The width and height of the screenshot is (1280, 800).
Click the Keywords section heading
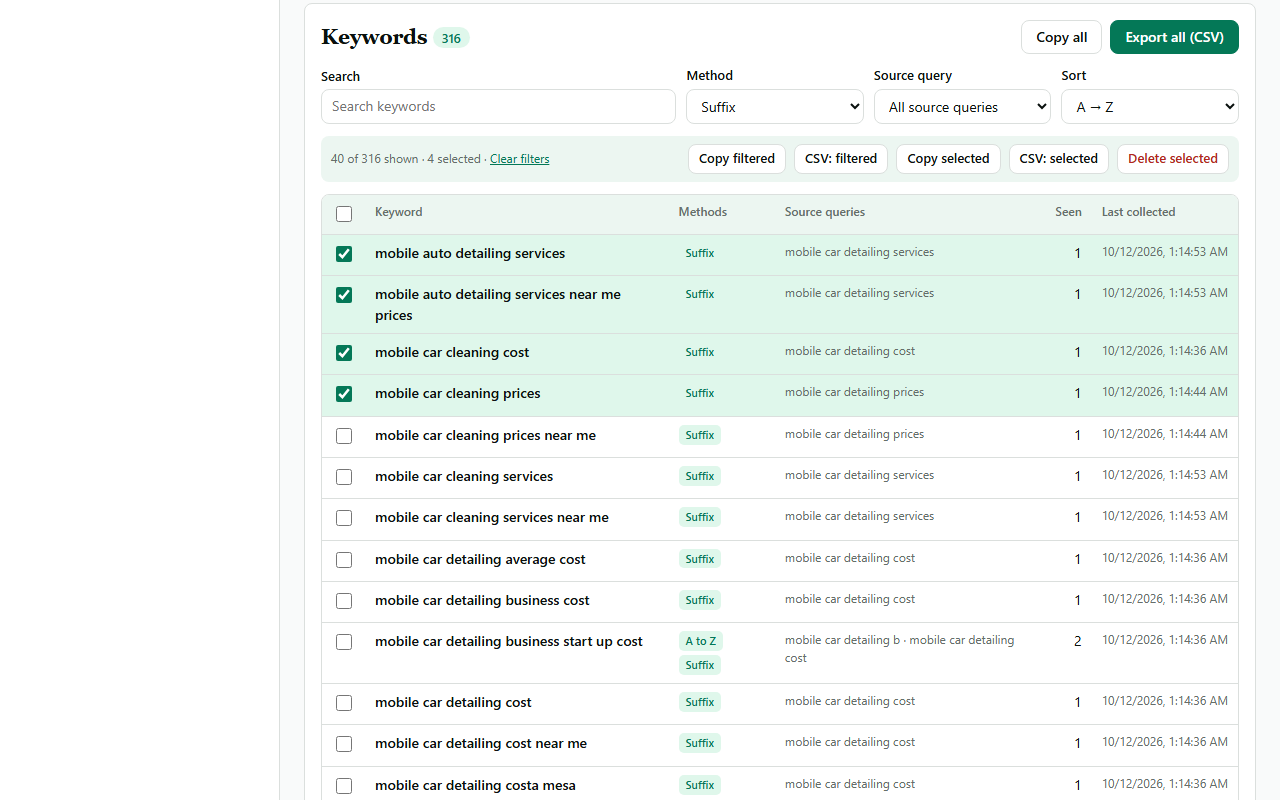click(x=374, y=37)
